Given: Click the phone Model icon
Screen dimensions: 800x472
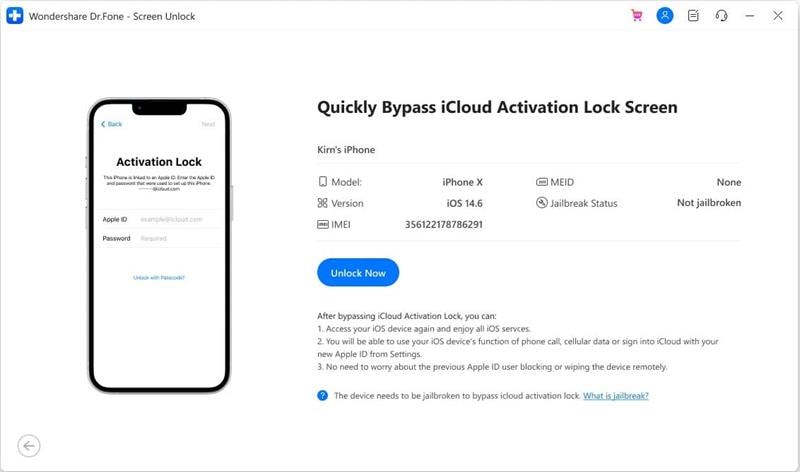Looking at the screenshot, I should click(x=322, y=182).
